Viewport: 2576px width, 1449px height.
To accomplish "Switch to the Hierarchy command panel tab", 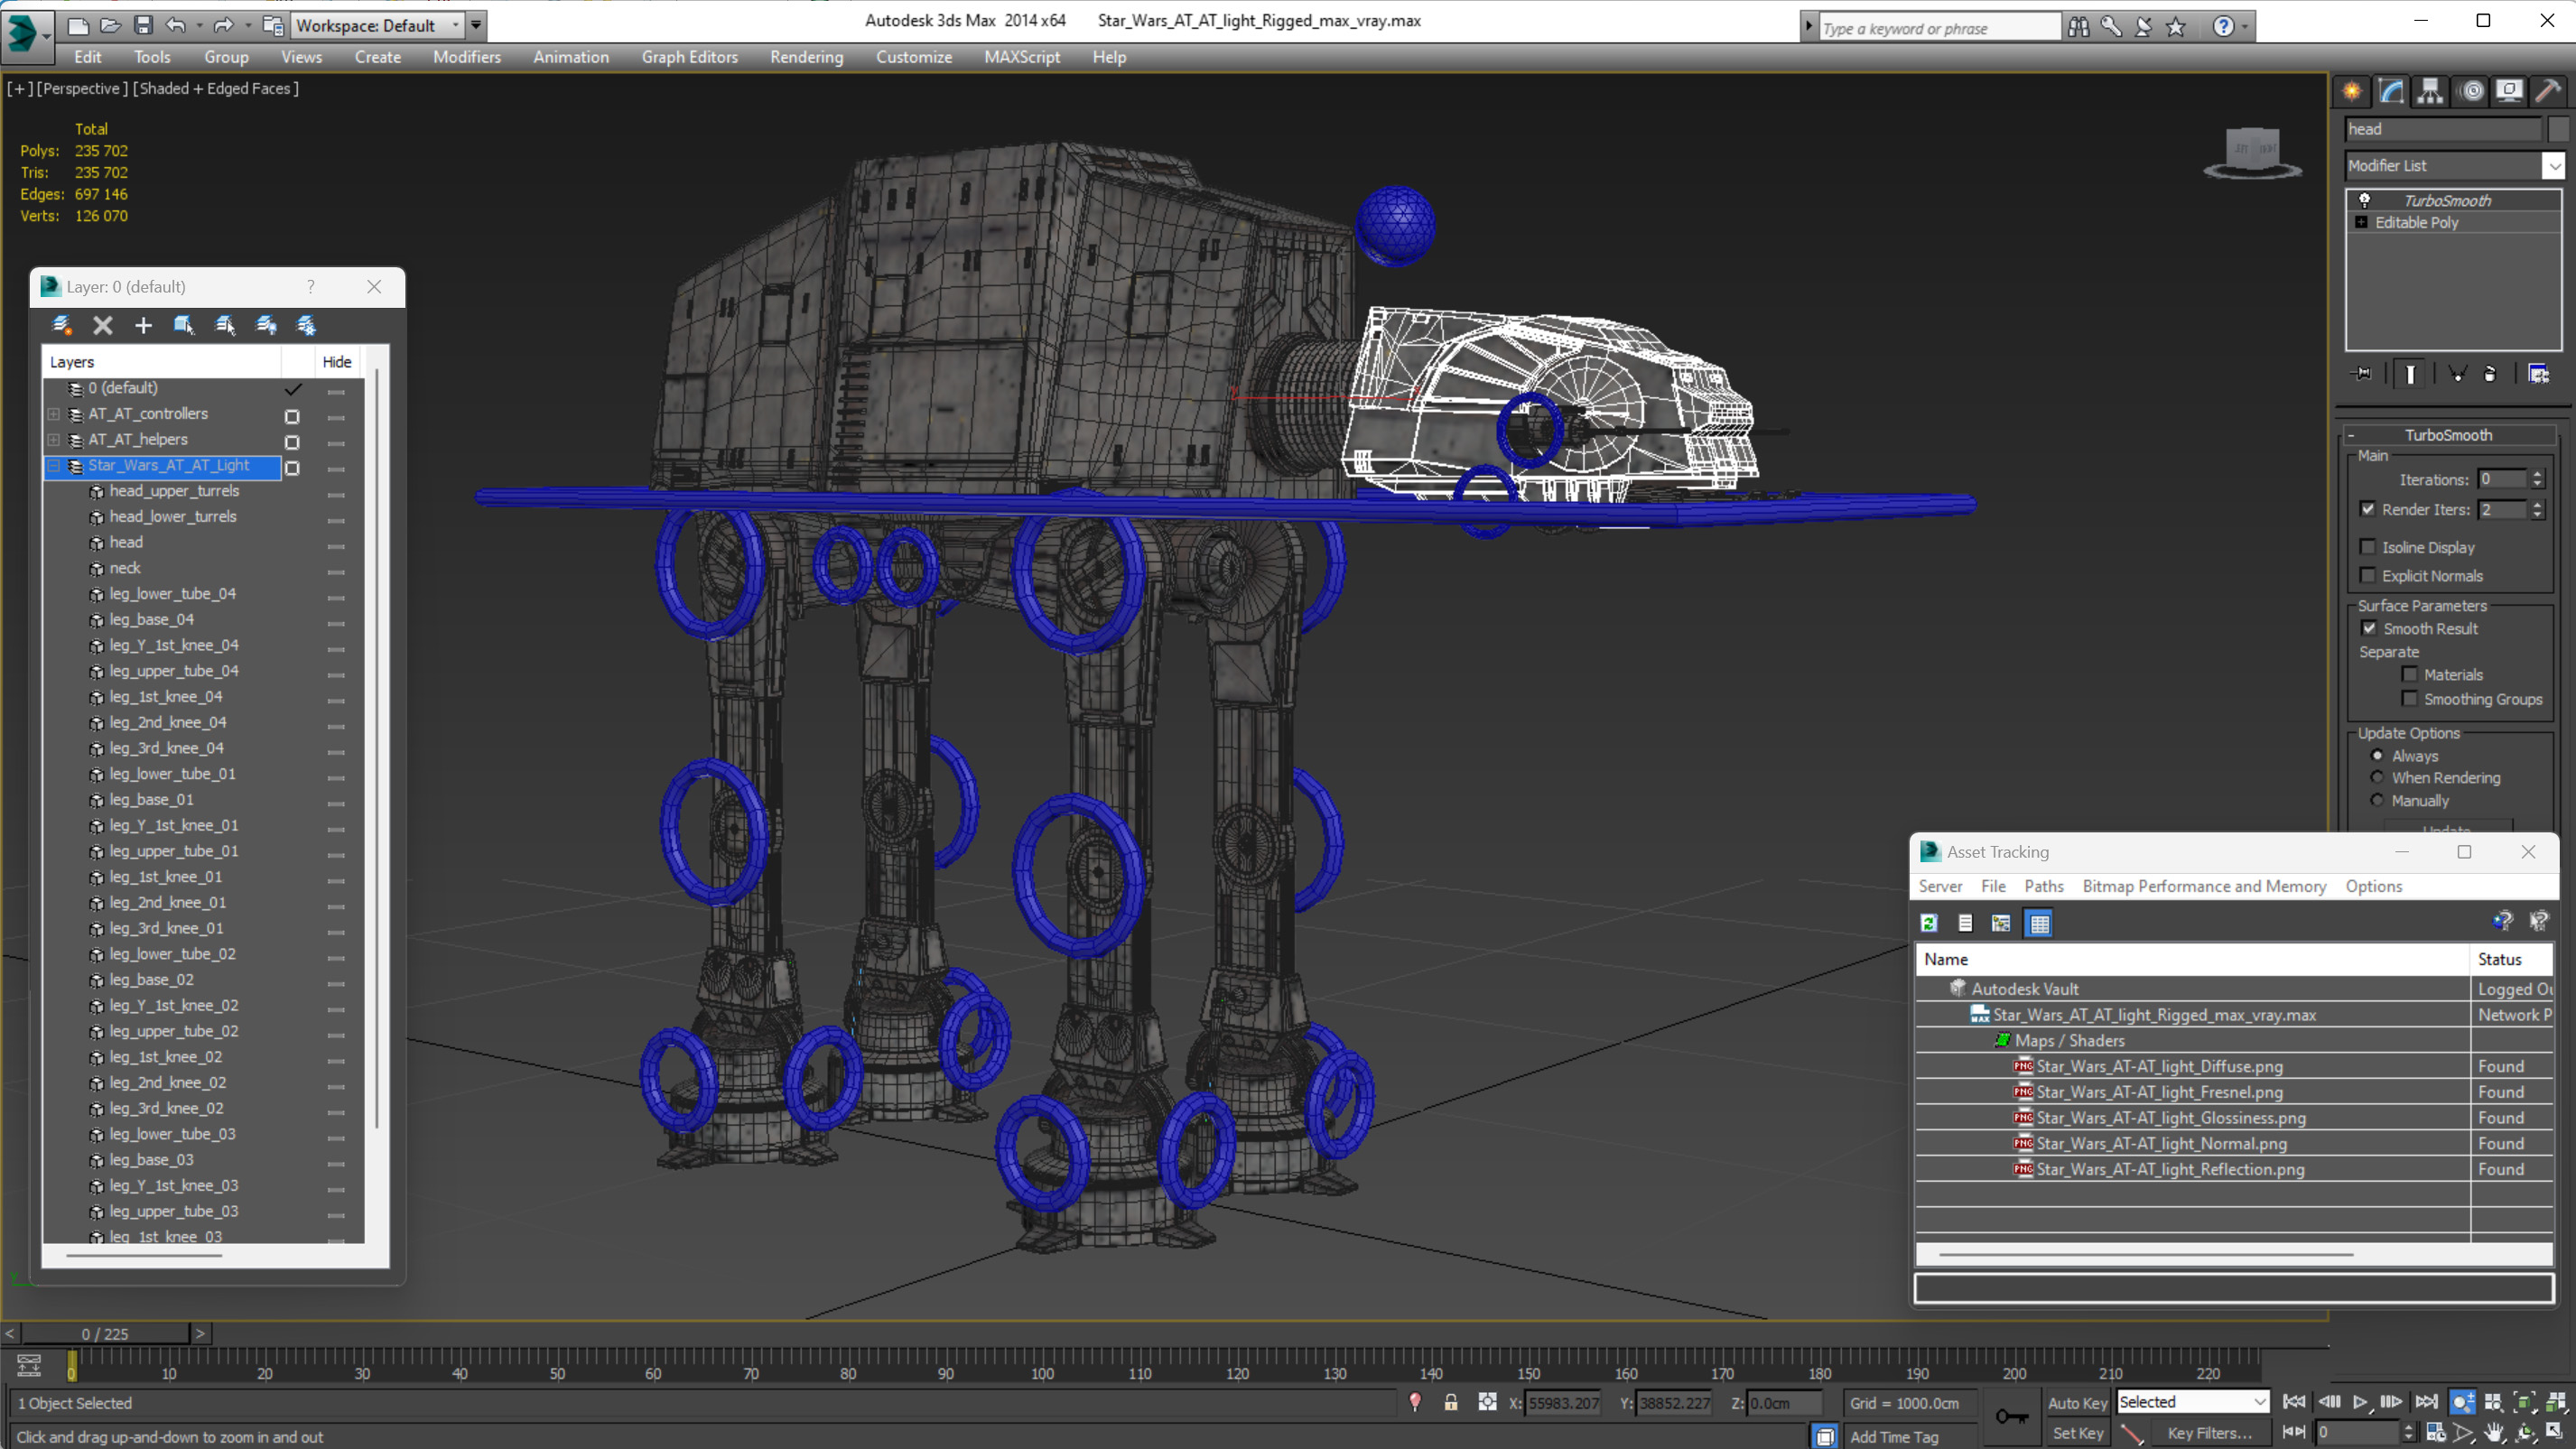I will pos(2430,92).
